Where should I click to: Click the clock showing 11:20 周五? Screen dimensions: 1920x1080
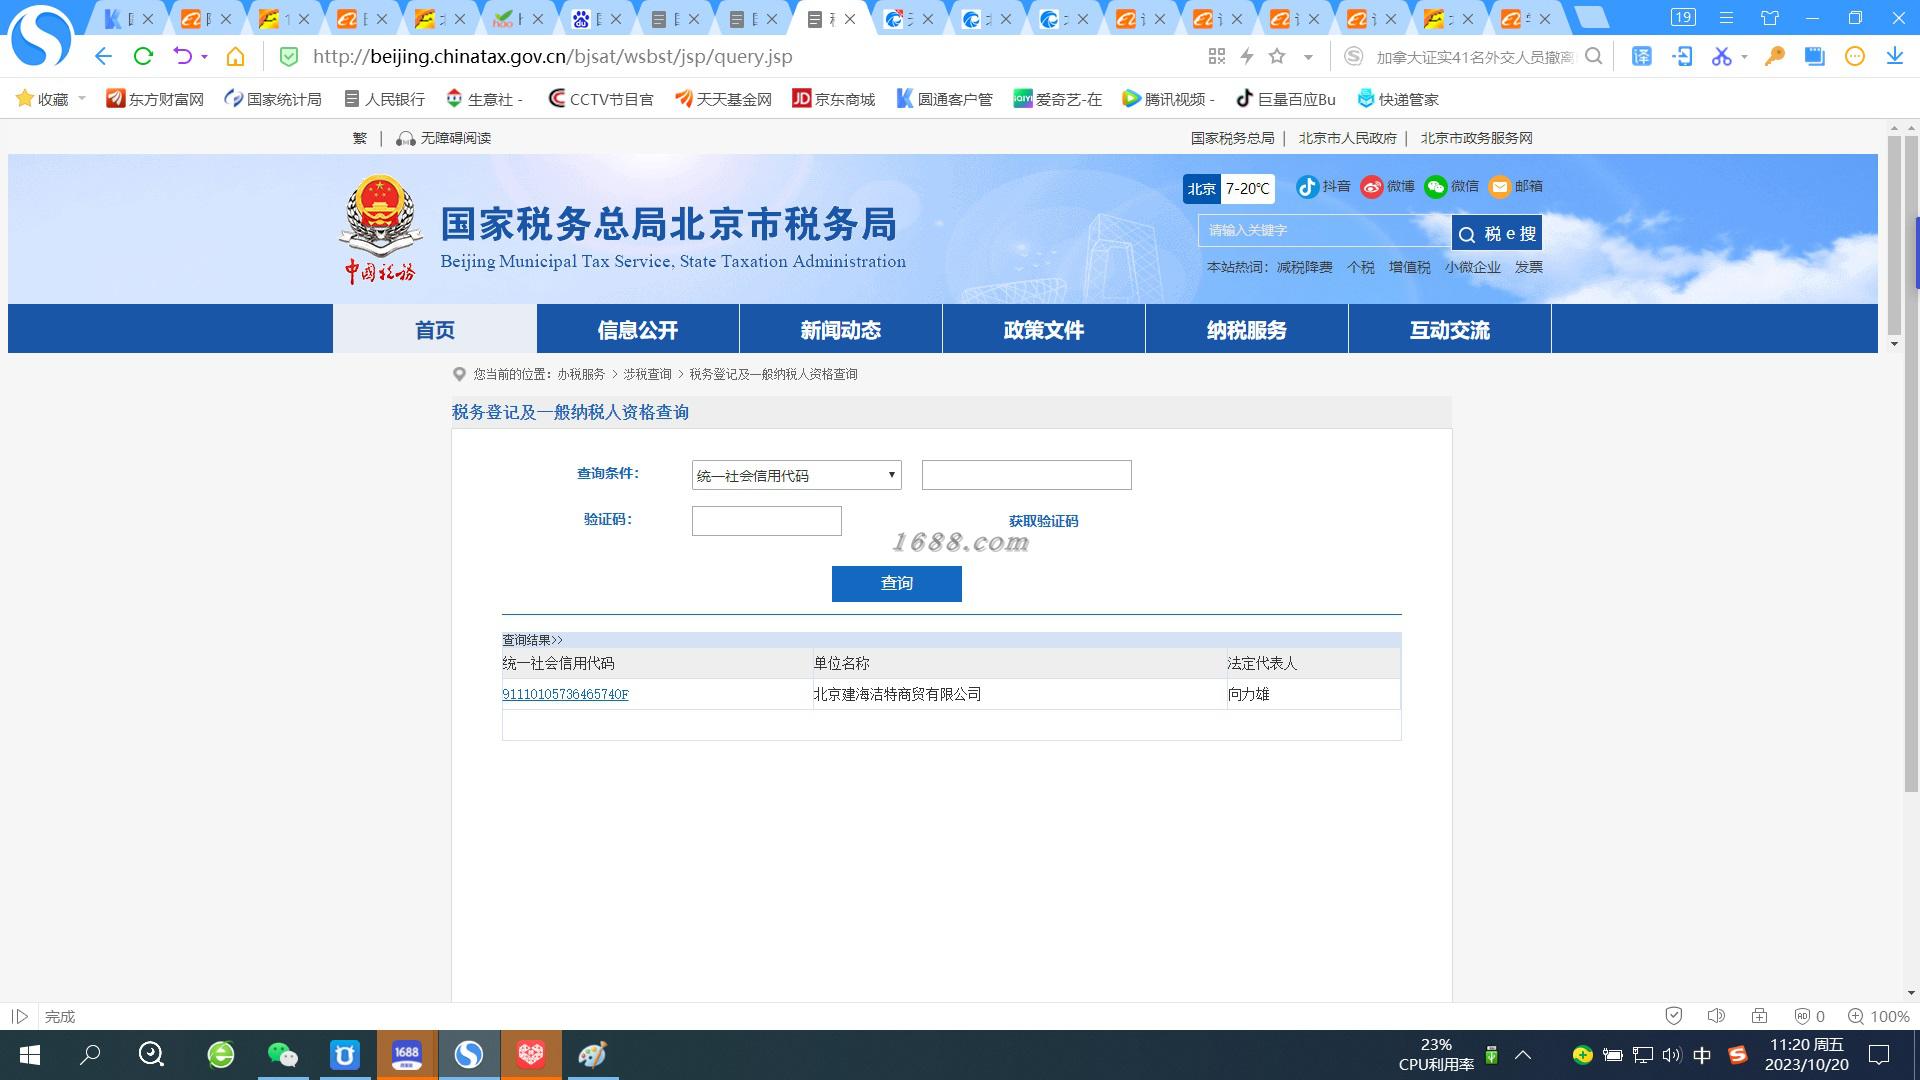(1806, 1045)
